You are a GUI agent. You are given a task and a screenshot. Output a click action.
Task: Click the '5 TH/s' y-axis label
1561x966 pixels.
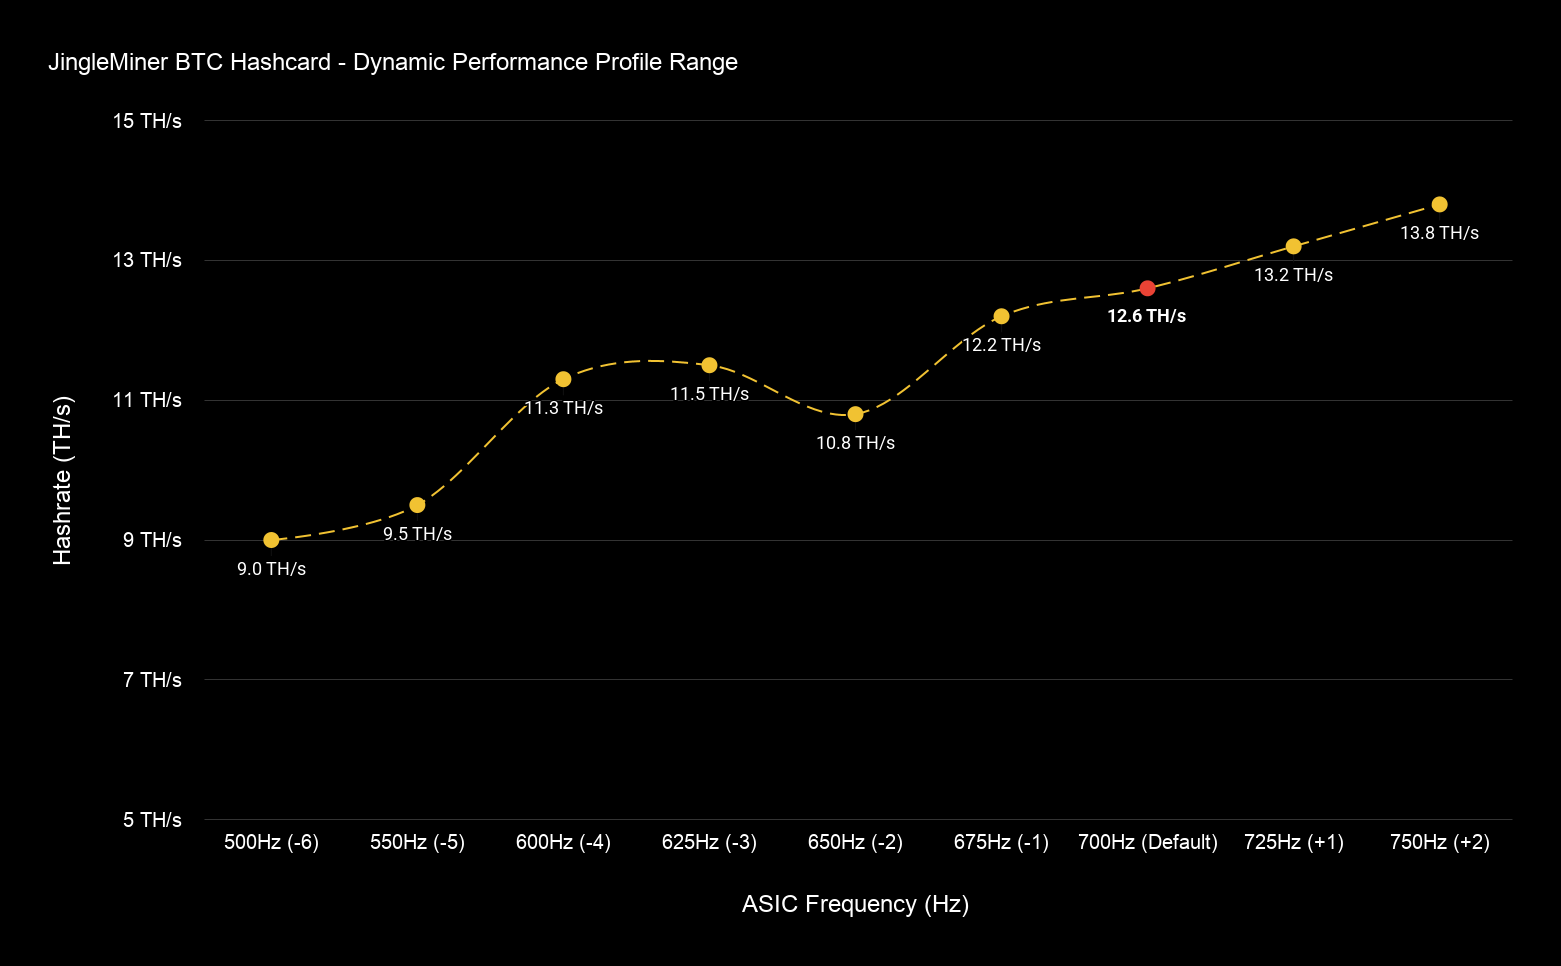point(152,820)
